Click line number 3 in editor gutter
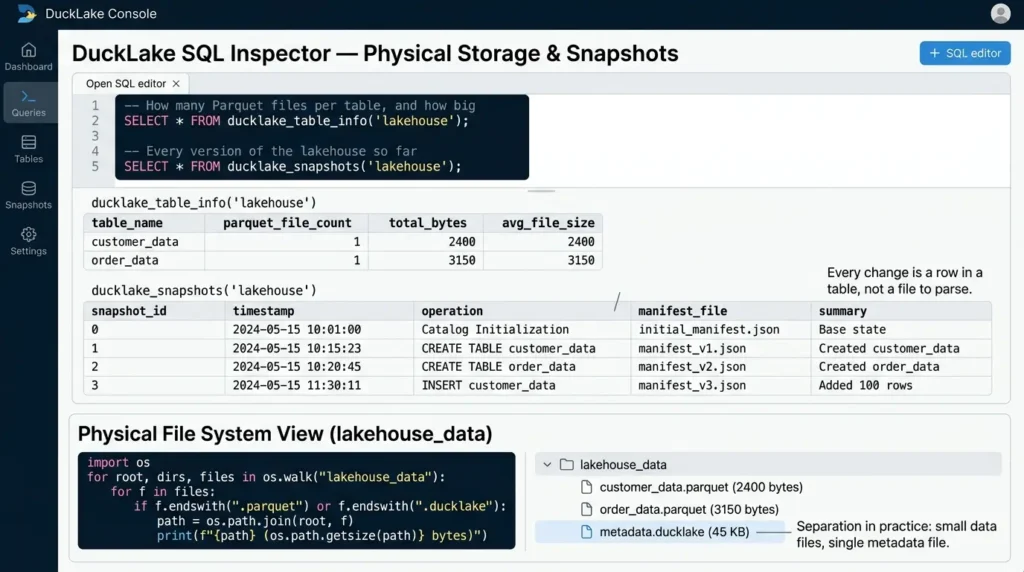The image size is (1024, 572). click(95, 136)
